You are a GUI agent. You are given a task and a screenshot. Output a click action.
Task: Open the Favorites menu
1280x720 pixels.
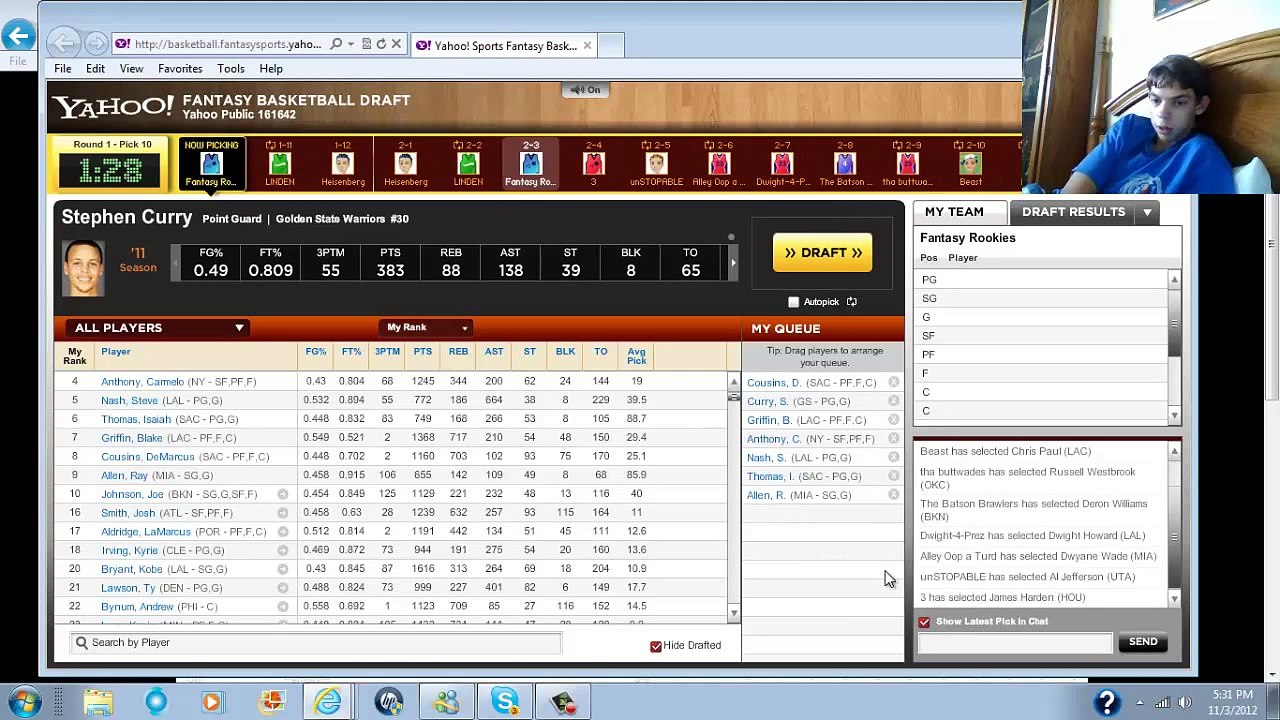180,69
